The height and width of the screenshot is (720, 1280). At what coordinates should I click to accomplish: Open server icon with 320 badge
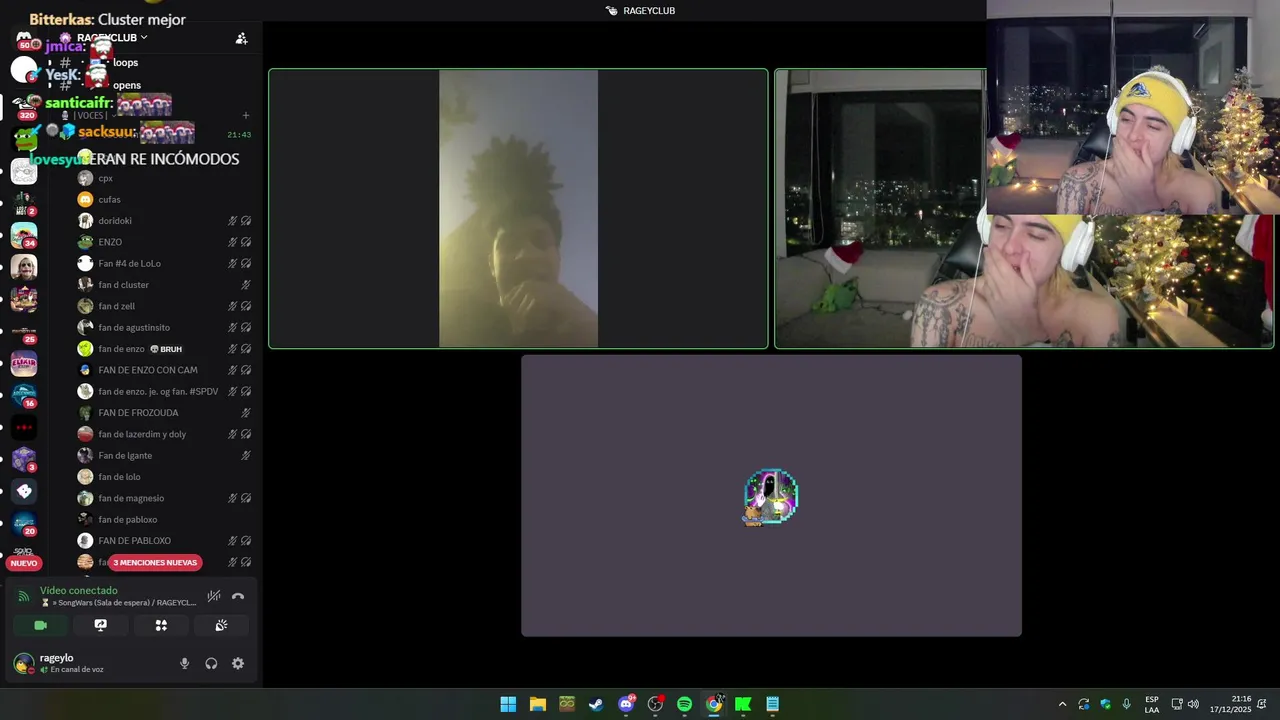[x=24, y=106]
